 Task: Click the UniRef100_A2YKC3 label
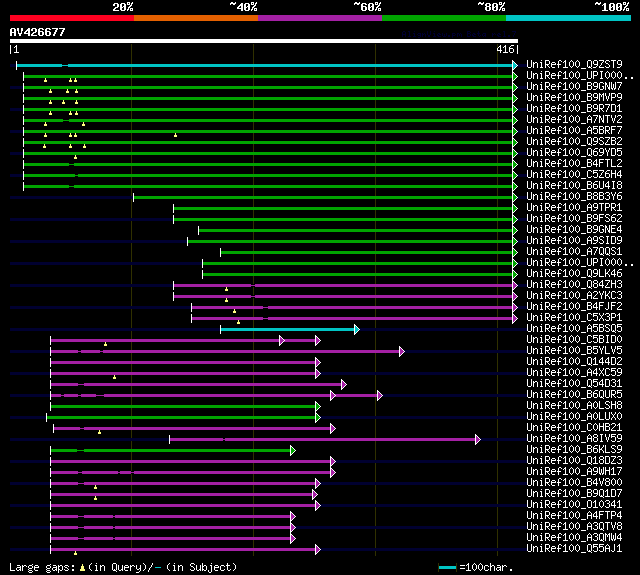click(574, 296)
